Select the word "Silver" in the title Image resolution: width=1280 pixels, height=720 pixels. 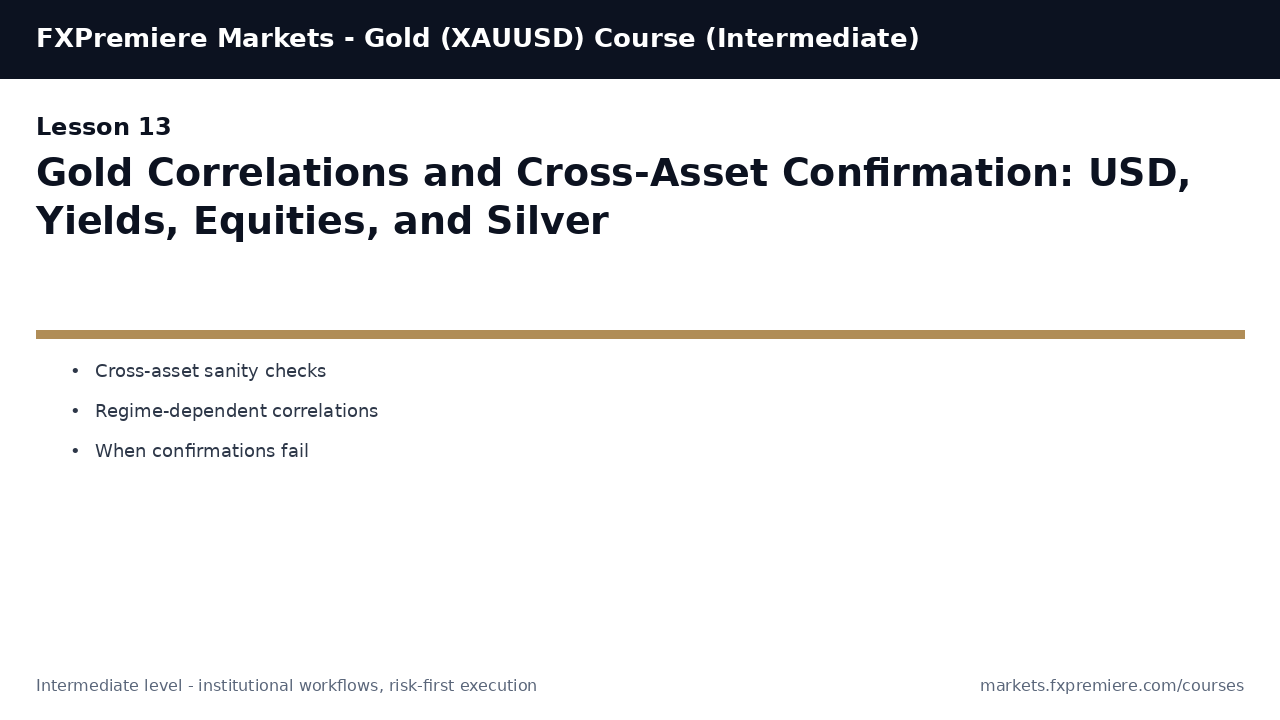(547, 222)
